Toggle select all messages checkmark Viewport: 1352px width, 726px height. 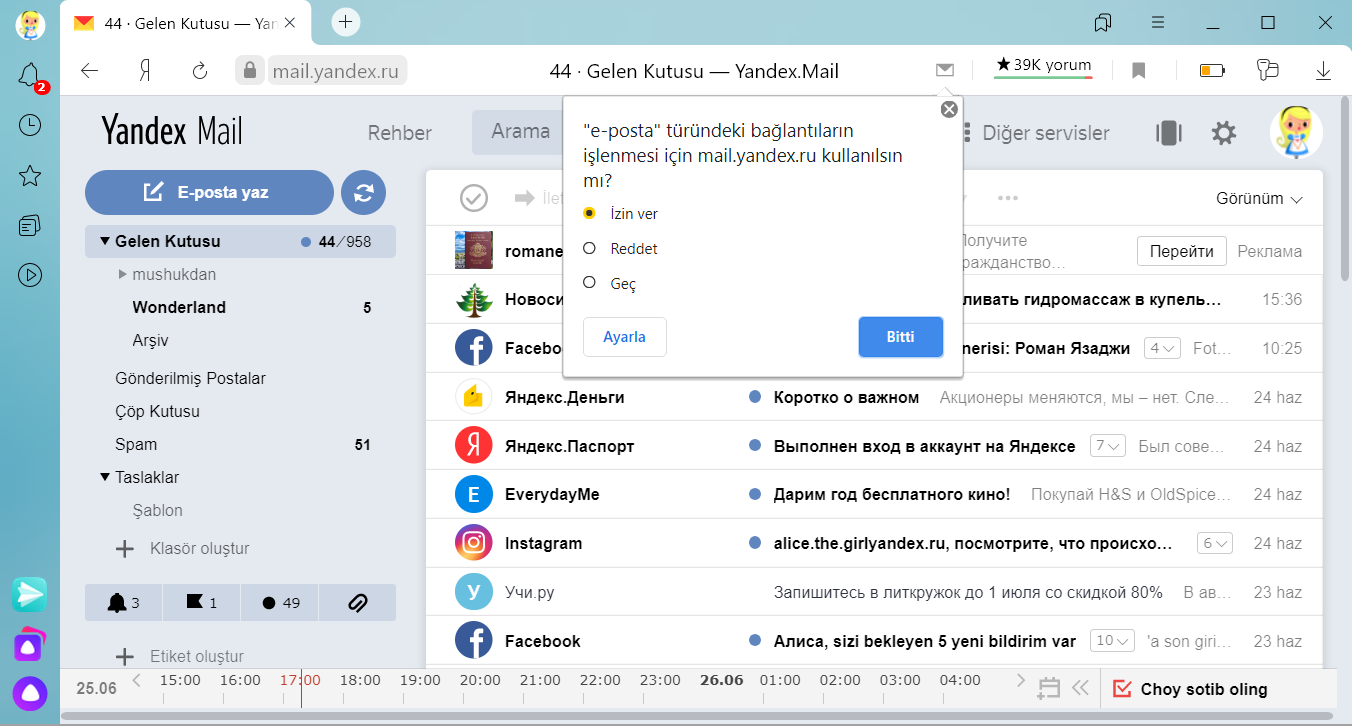click(x=474, y=198)
